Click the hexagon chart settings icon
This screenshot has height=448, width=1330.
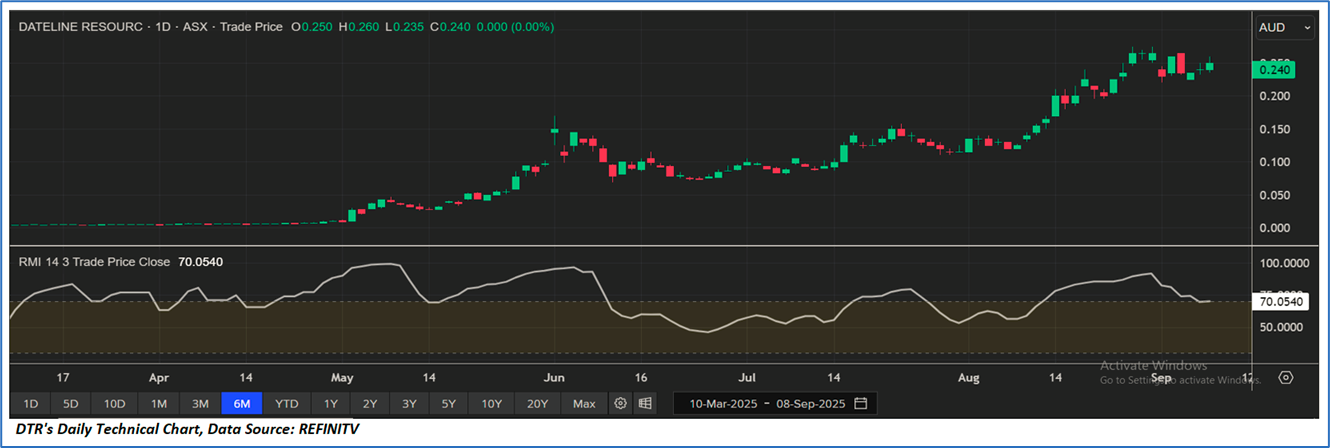pyautogui.click(x=1286, y=378)
